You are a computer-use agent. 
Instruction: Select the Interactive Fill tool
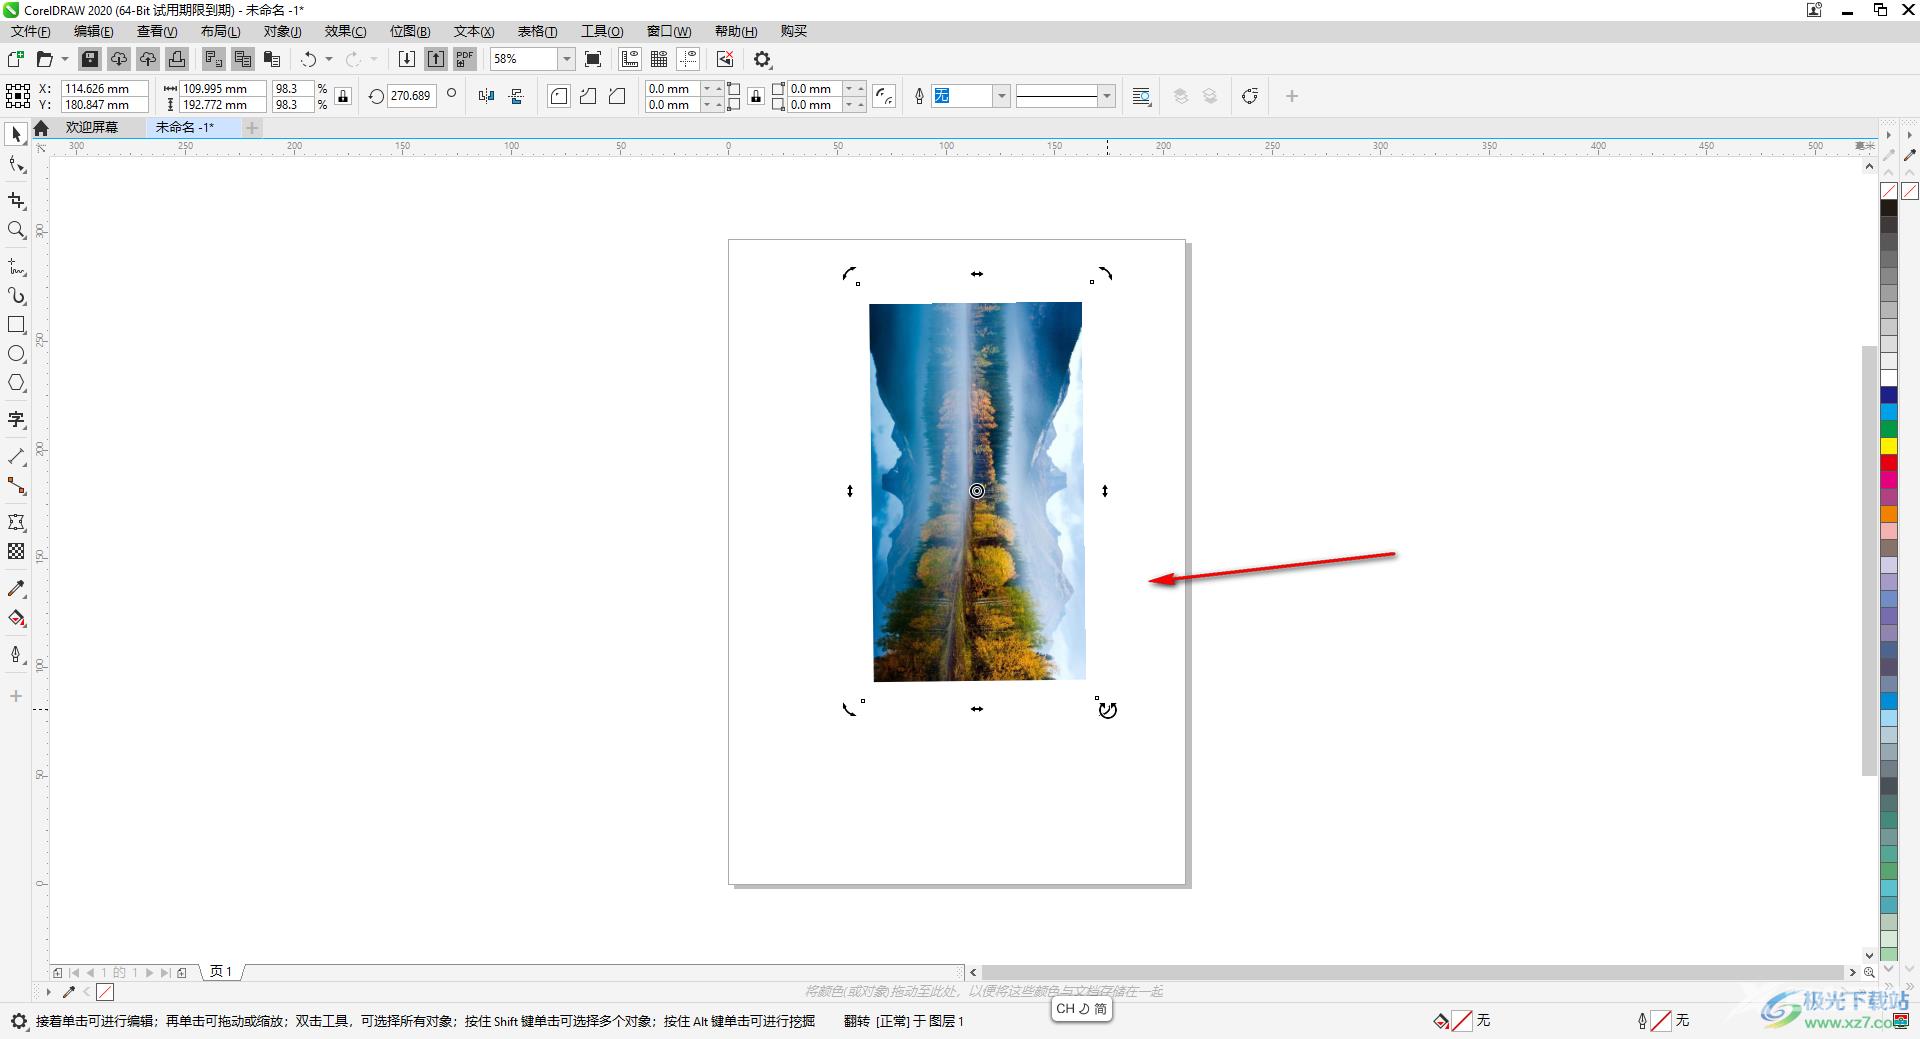pyautogui.click(x=16, y=618)
